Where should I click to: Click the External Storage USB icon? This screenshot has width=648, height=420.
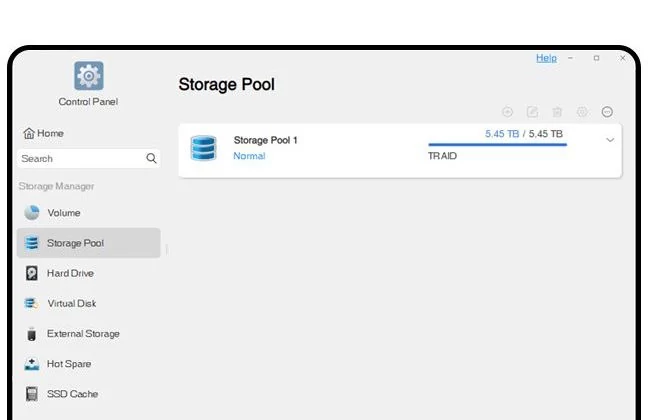(x=31, y=334)
